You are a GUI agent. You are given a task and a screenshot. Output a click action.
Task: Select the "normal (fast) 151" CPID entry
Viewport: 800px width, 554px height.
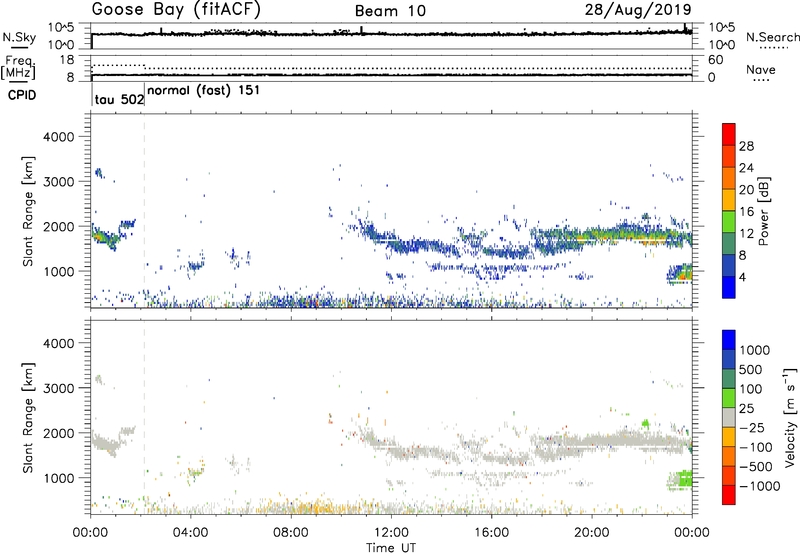coord(204,91)
